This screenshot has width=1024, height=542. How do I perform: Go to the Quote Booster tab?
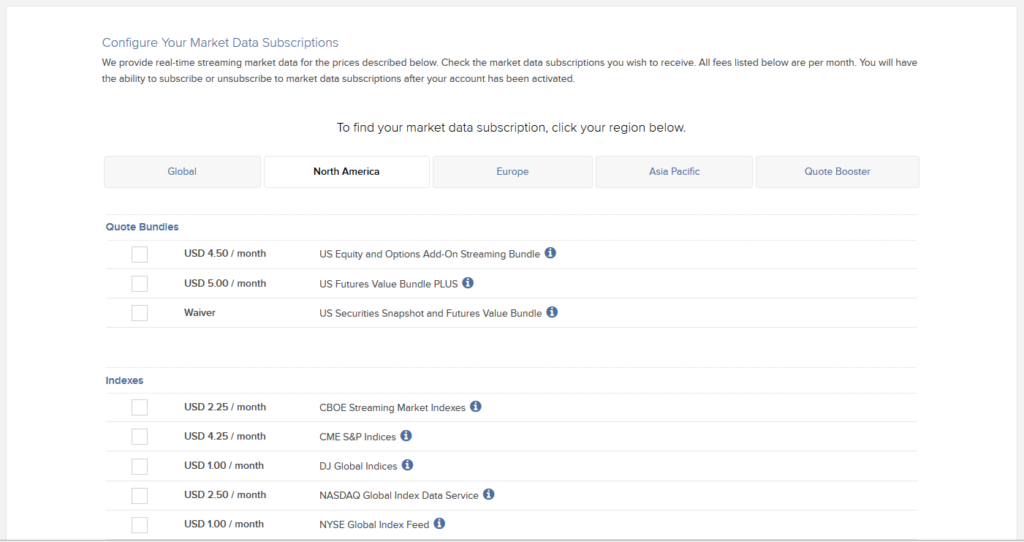click(837, 172)
